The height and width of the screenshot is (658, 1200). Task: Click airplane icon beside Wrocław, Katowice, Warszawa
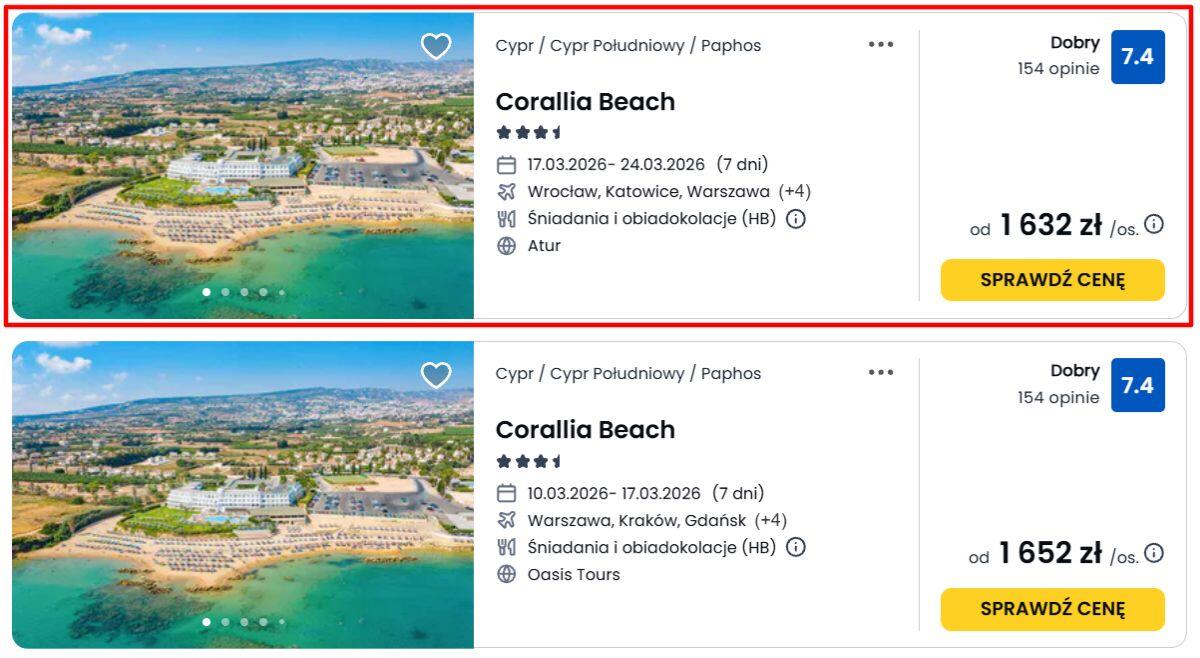coord(507,192)
